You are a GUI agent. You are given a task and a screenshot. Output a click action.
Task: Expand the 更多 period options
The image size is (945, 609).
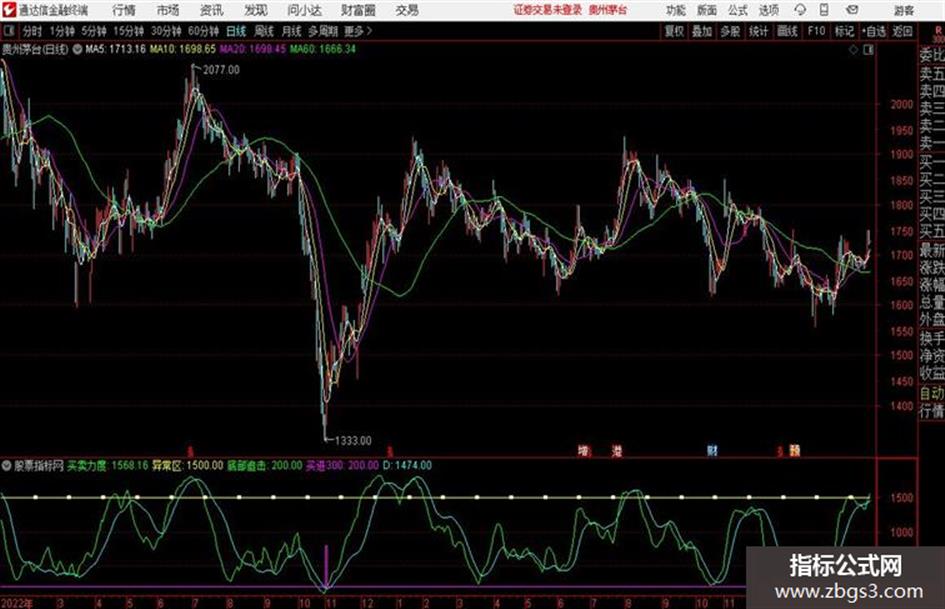coord(358,31)
